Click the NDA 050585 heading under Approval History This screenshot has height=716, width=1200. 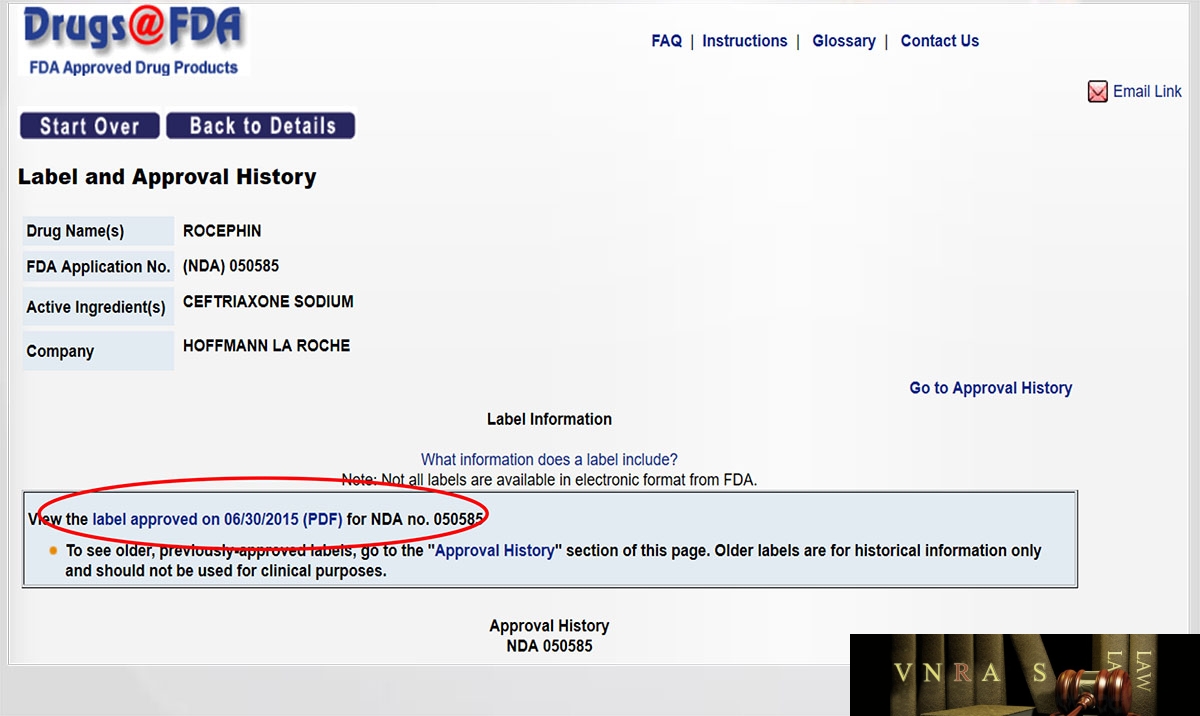(x=549, y=646)
